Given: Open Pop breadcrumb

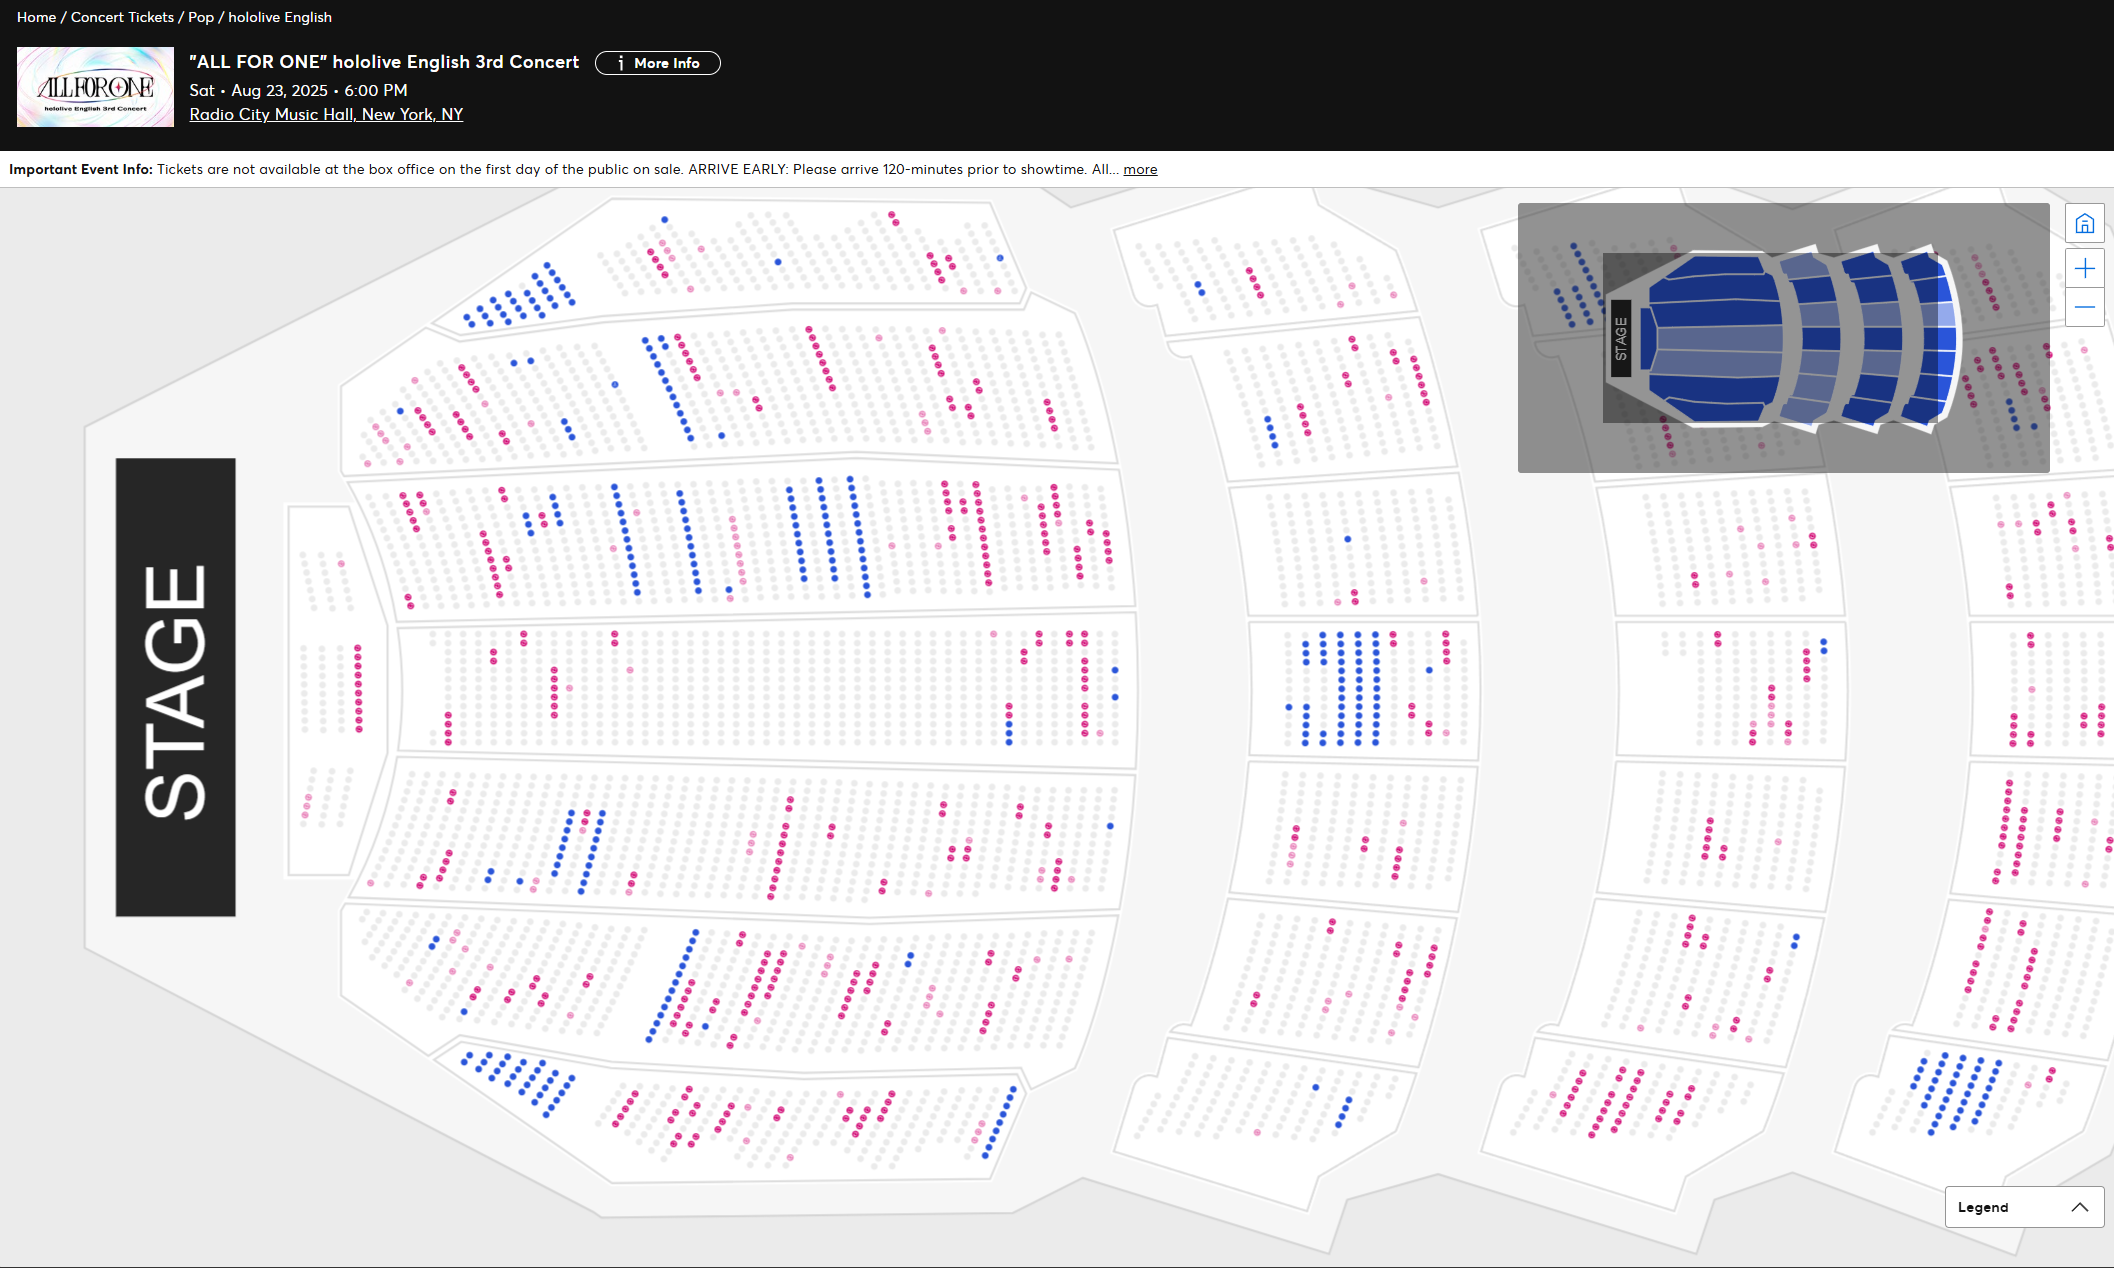Looking at the screenshot, I should (x=201, y=17).
